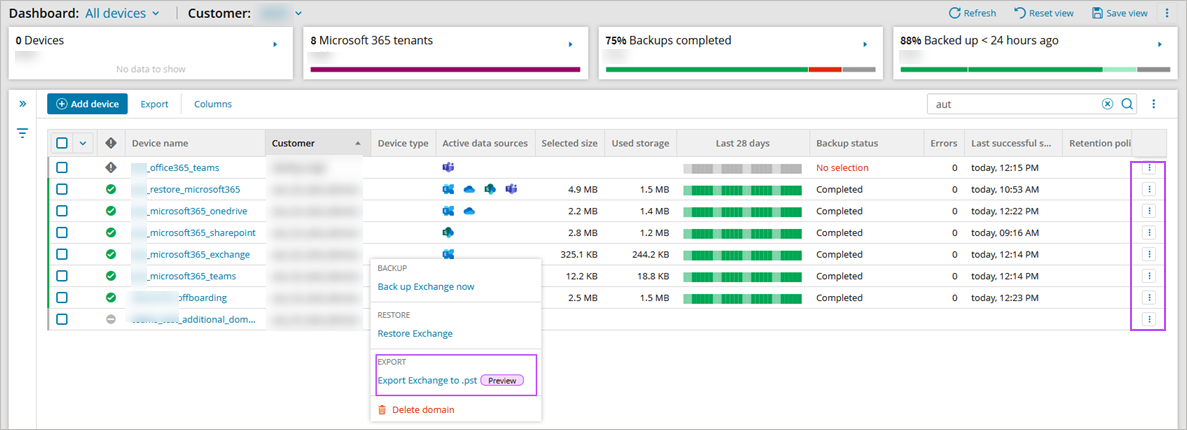Open the table options kebab menu beside search
This screenshot has width=1187, height=430.
tap(1153, 104)
